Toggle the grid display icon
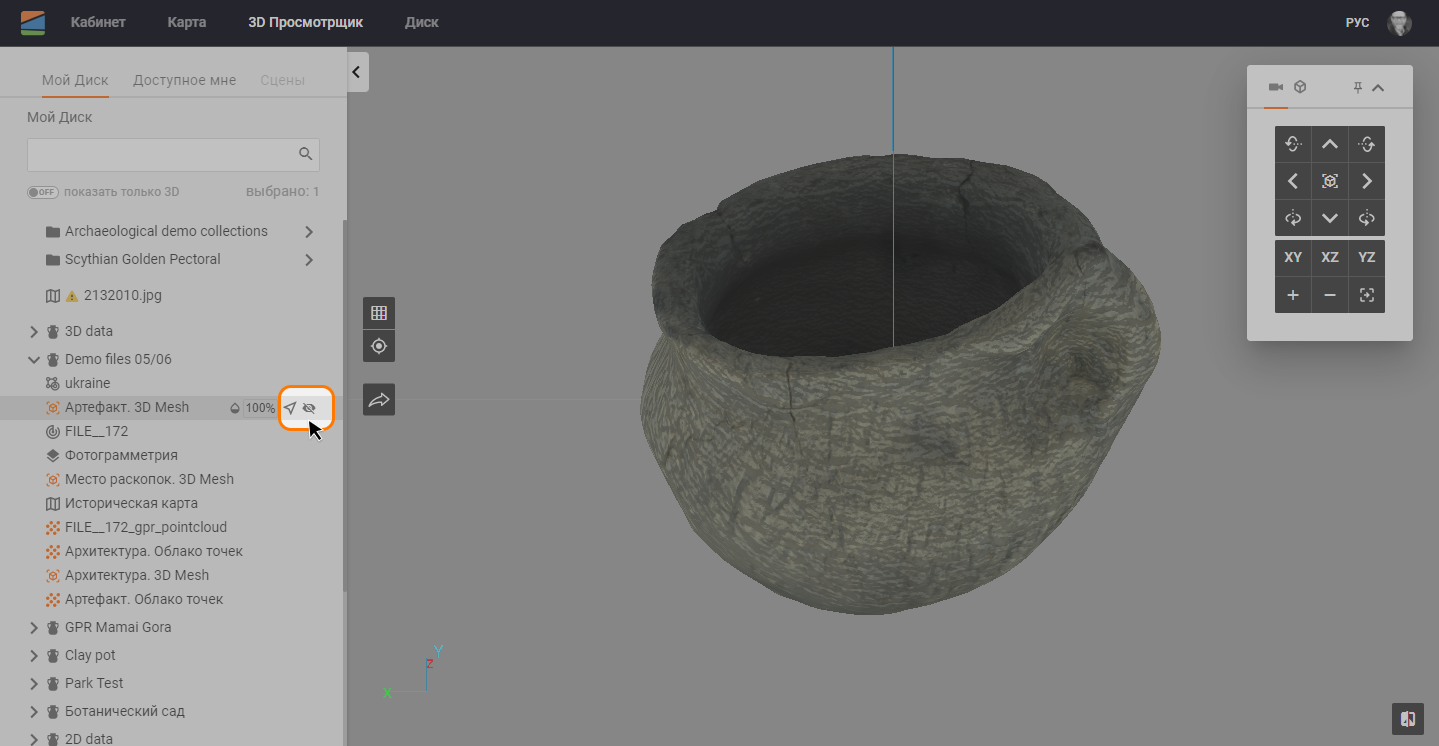This screenshot has width=1439, height=746. pos(379,313)
